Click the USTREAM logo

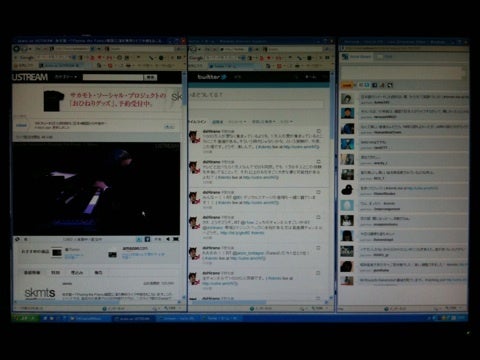tap(30, 77)
